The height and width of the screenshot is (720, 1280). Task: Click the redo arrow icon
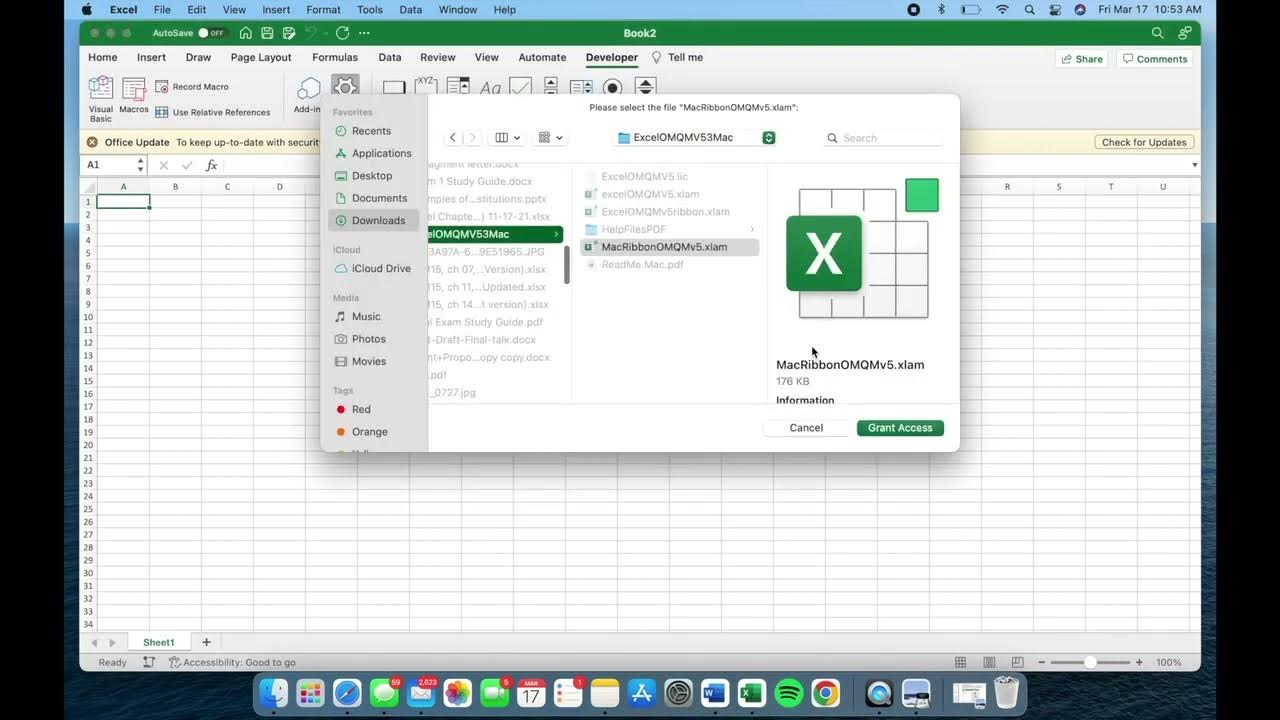343,33
